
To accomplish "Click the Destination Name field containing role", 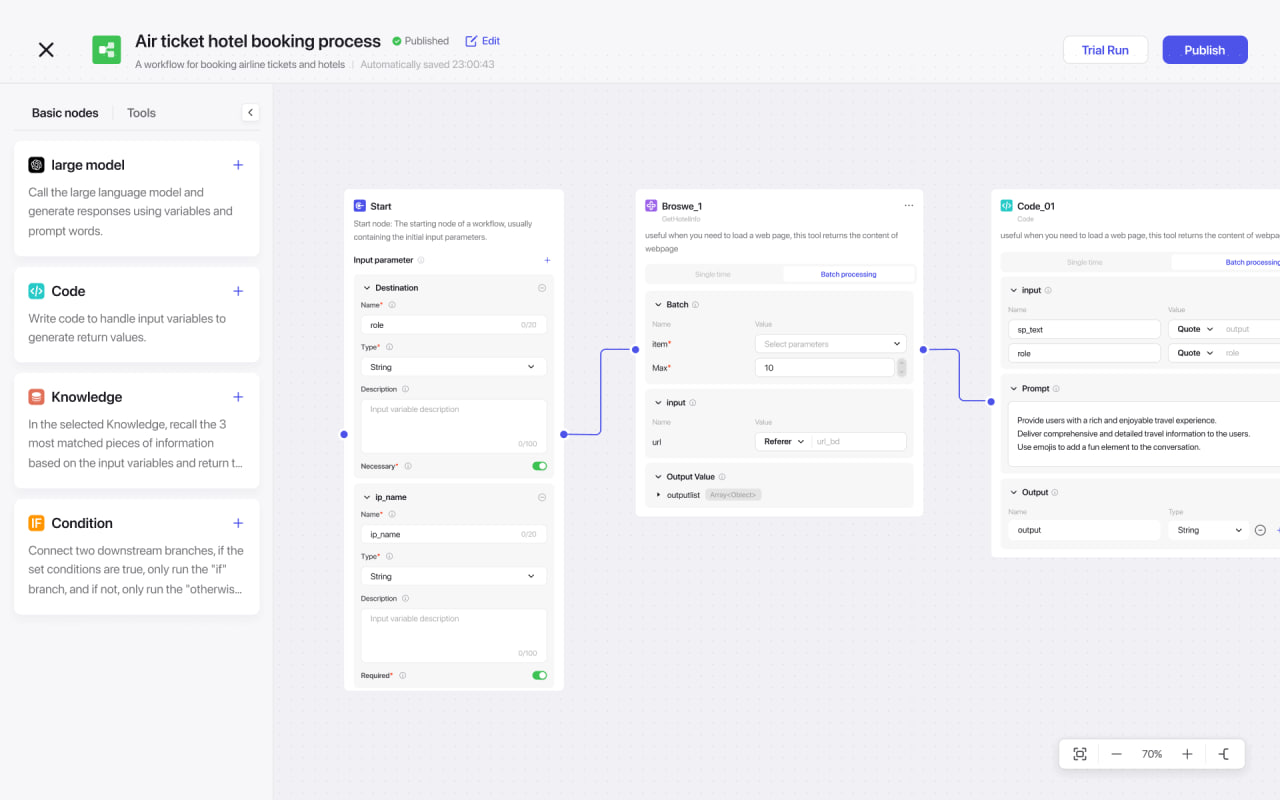I will tap(453, 325).
